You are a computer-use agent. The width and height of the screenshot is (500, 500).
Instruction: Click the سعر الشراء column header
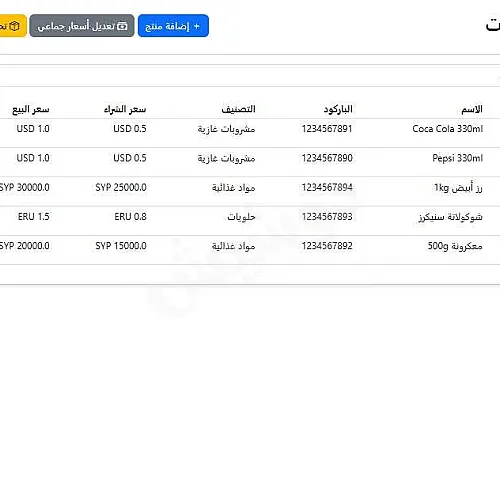pyautogui.click(x=125, y=109)
